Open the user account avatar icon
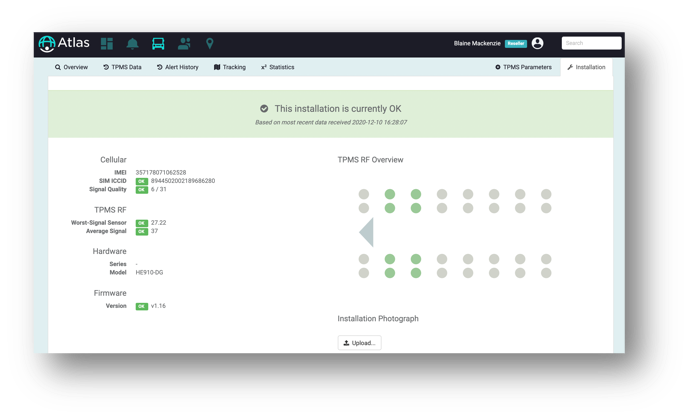The height and width of the screenshot is (418, 691). (537, 43)
